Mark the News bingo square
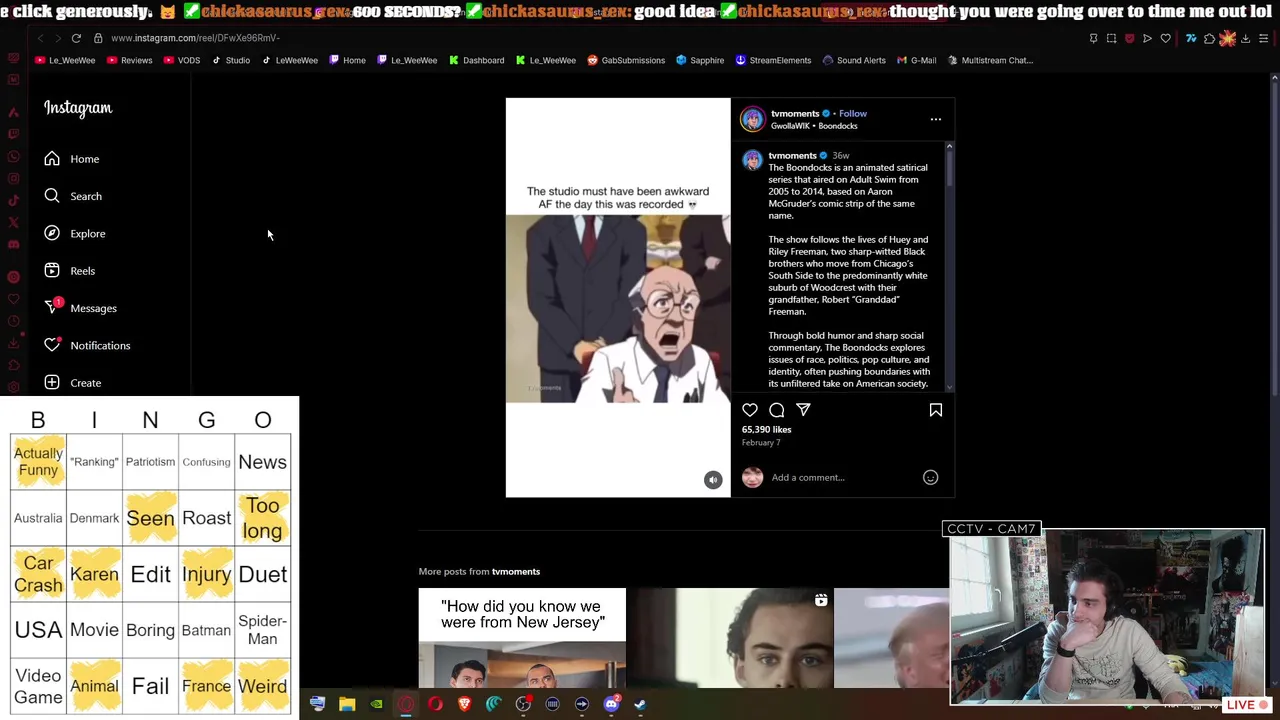The height and width of the screenshot is (720, 1280). 263,462
